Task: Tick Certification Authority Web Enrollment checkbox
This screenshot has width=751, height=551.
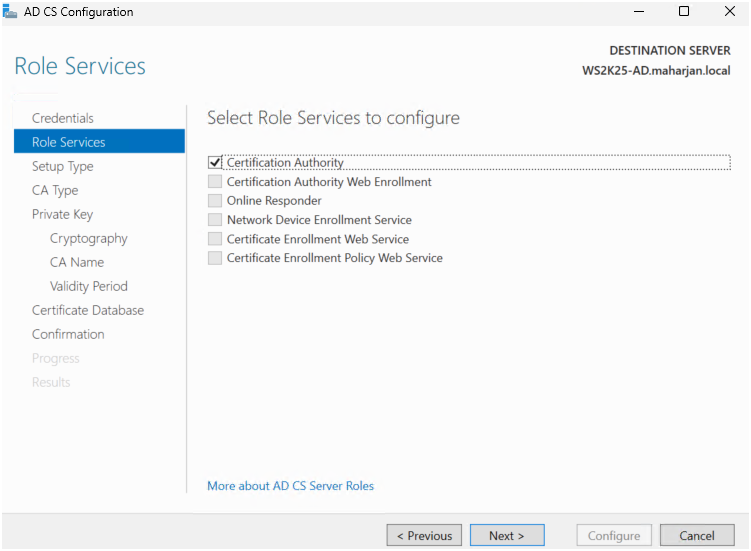Action: click(x=214, y=182)
